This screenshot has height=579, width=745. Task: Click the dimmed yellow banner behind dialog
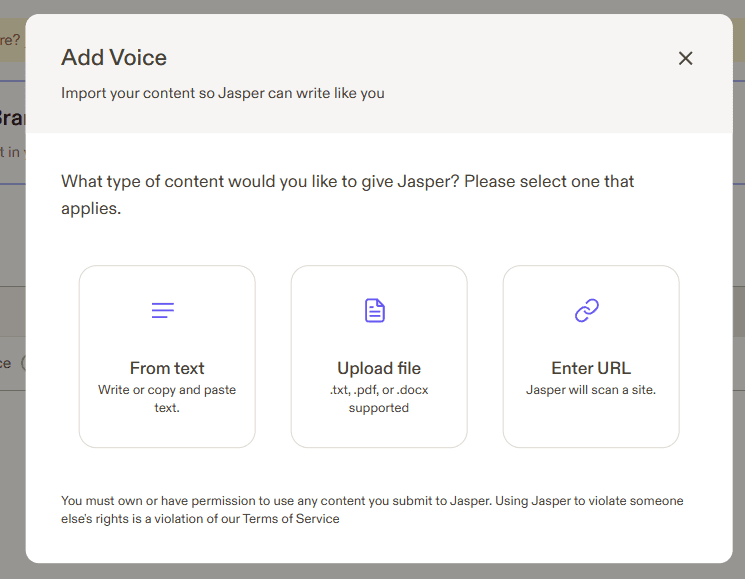[x=11, y=40]
